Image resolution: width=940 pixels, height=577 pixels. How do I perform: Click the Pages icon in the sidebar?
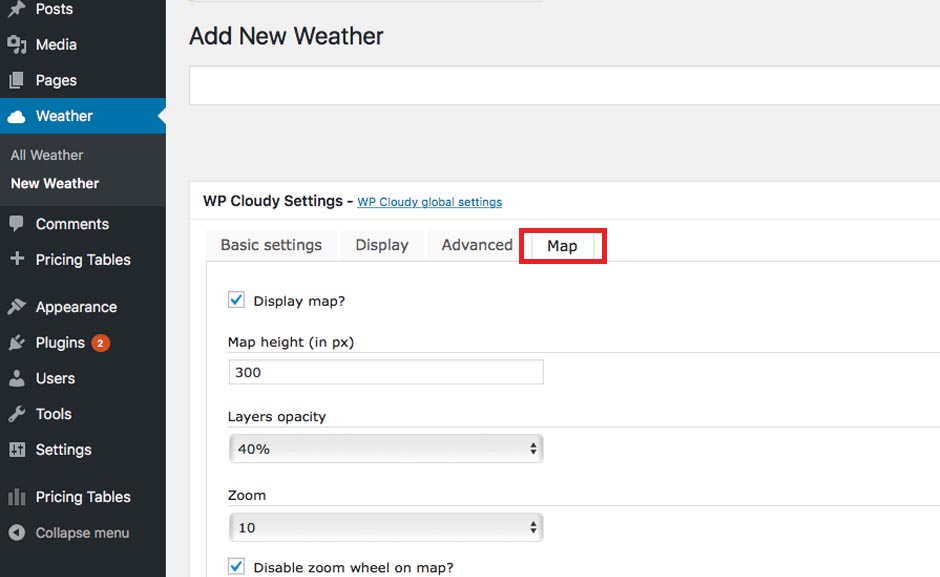click(17, 80)
